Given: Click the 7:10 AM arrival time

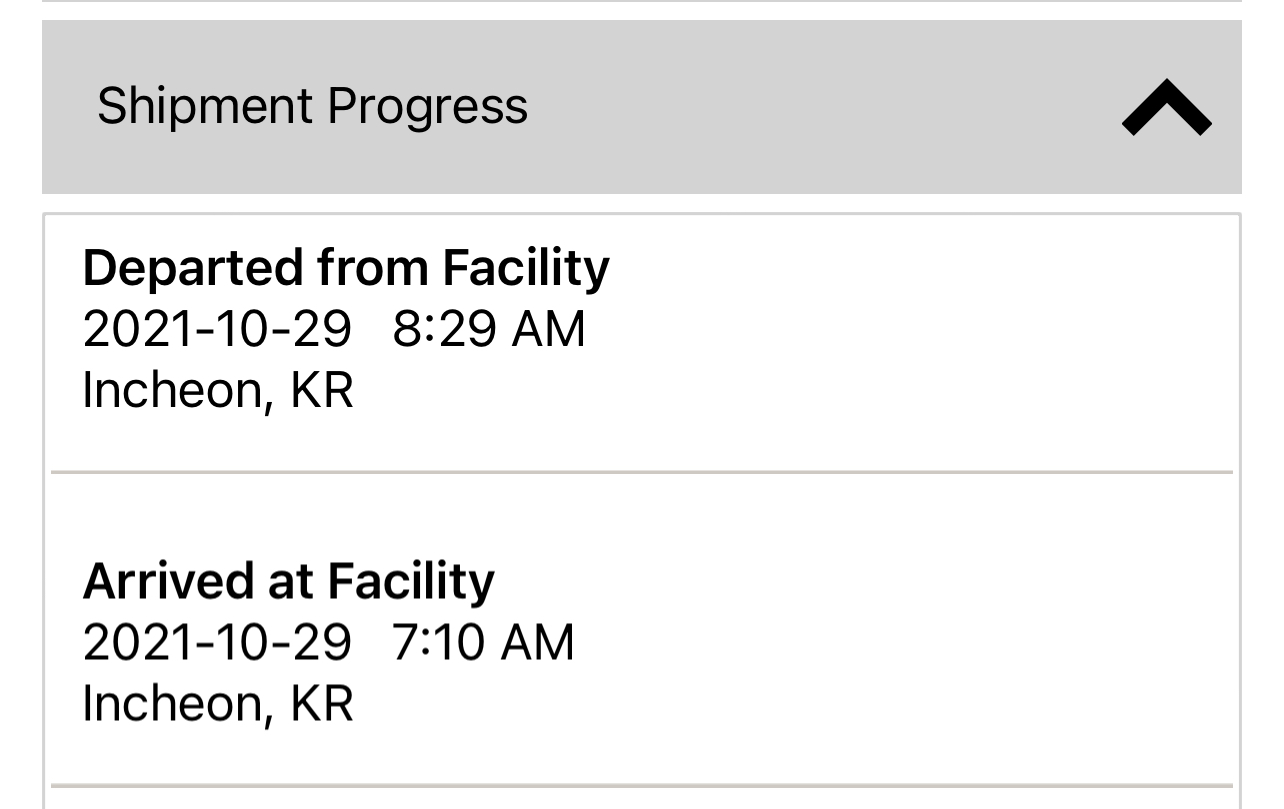Looking at the screenshot, I should pyautogui.click(x=483, y=642).
